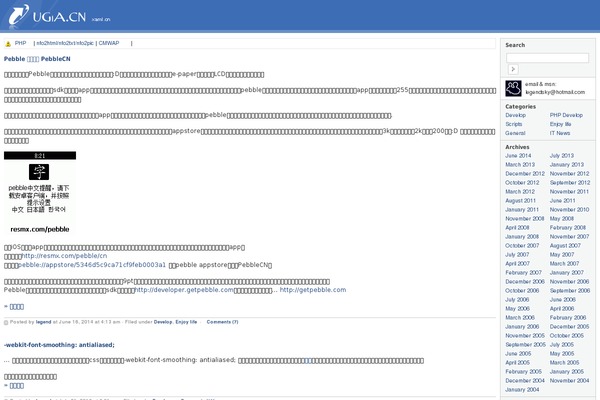Open the January 2013 archive
Image resolution: width=600 pixels, height=400 pixels.
pyautogui.click(x=567, y=165)
